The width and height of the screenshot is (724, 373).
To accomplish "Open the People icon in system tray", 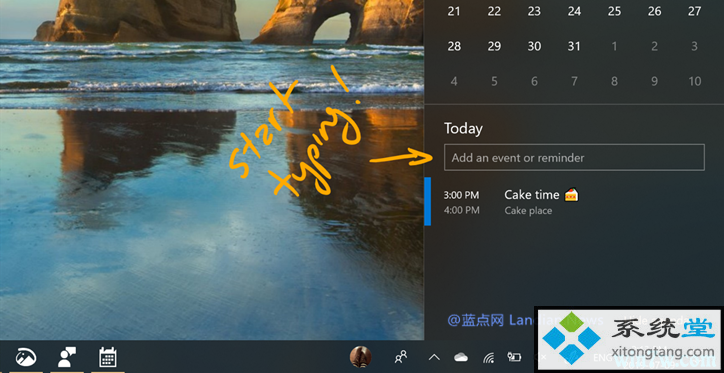I will click(401, 357).
